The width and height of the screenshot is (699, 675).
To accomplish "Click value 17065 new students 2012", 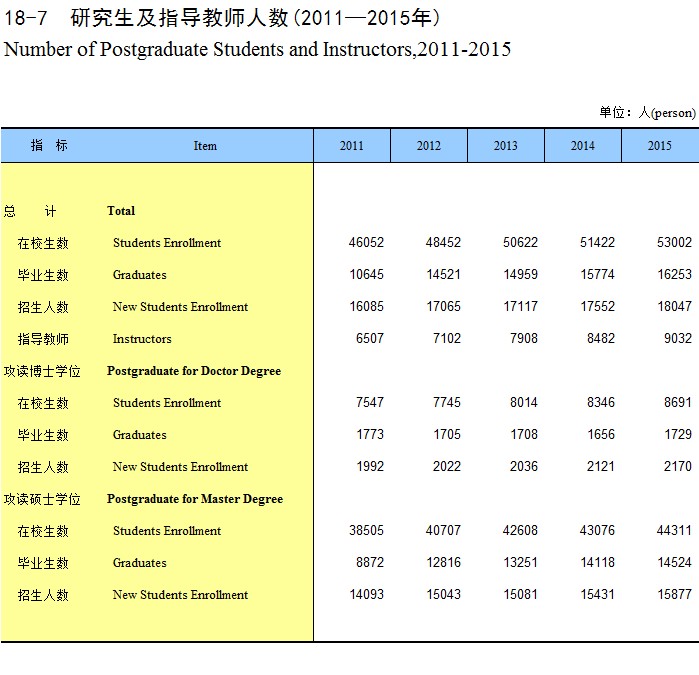I will (444, 306).
